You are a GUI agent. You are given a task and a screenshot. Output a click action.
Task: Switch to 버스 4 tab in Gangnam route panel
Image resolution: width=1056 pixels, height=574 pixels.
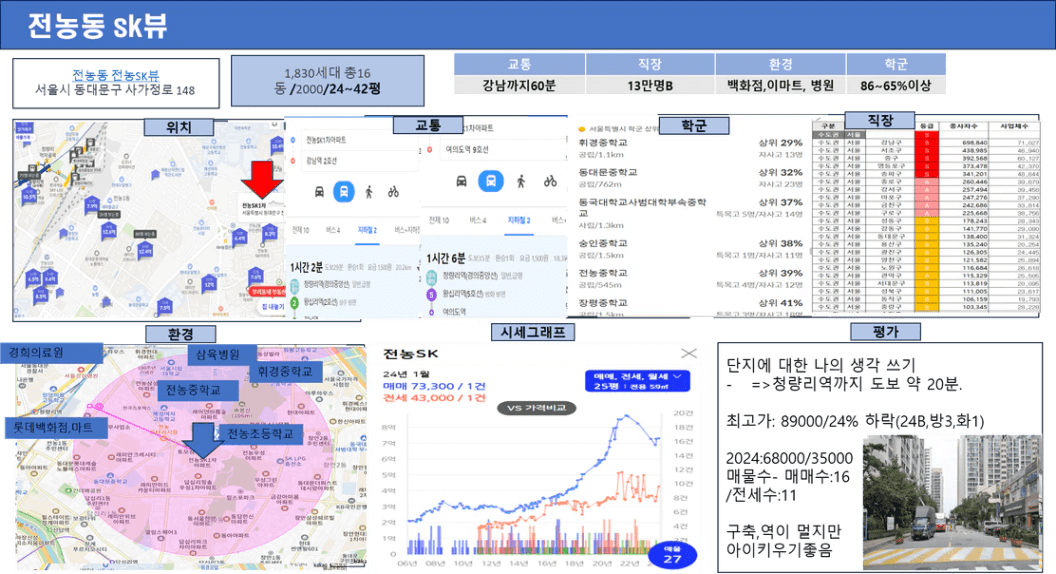pyautogui.click(x=333, y=230)
